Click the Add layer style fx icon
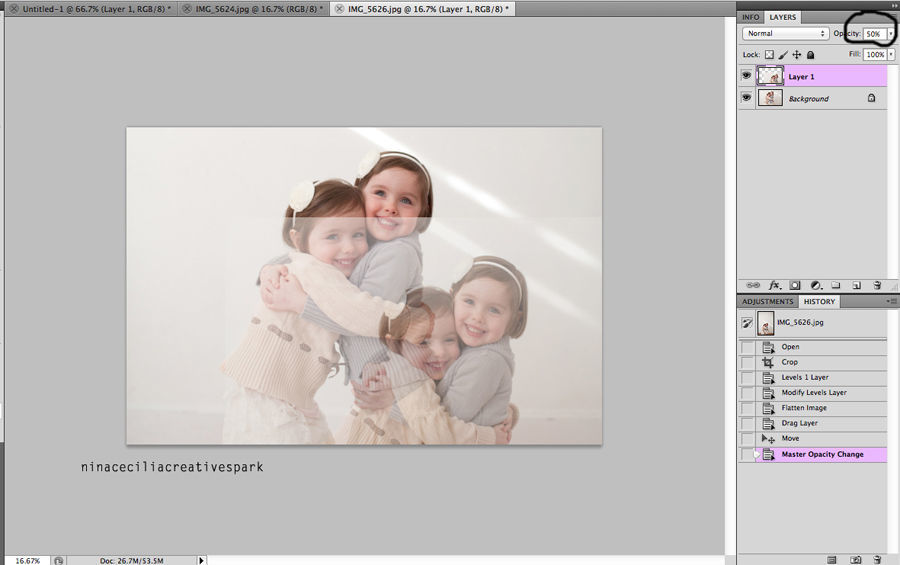Viewport: 900px width, 565px height. click(x=775, y=285)
